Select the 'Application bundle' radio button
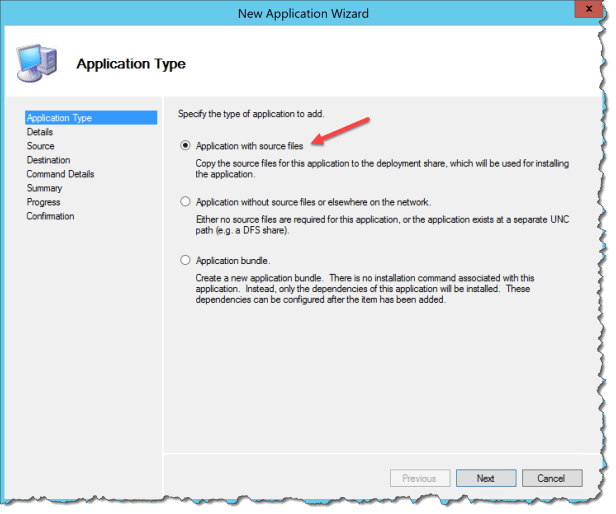Image resolution: width=616 pixels, height=514 pixels. [186, 260]
